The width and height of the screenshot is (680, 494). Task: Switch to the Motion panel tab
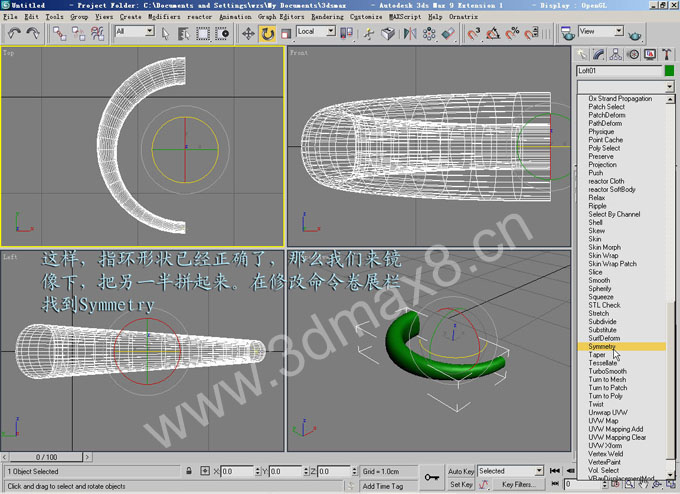click(633, 55)
